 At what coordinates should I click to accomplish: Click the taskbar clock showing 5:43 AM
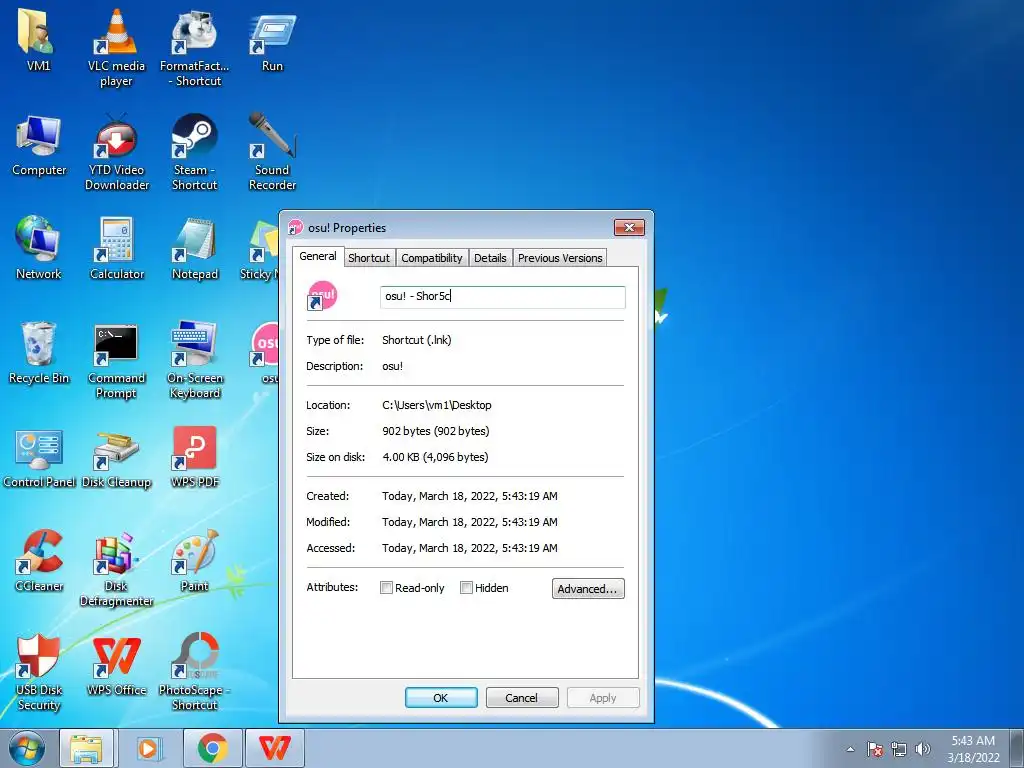973,749
